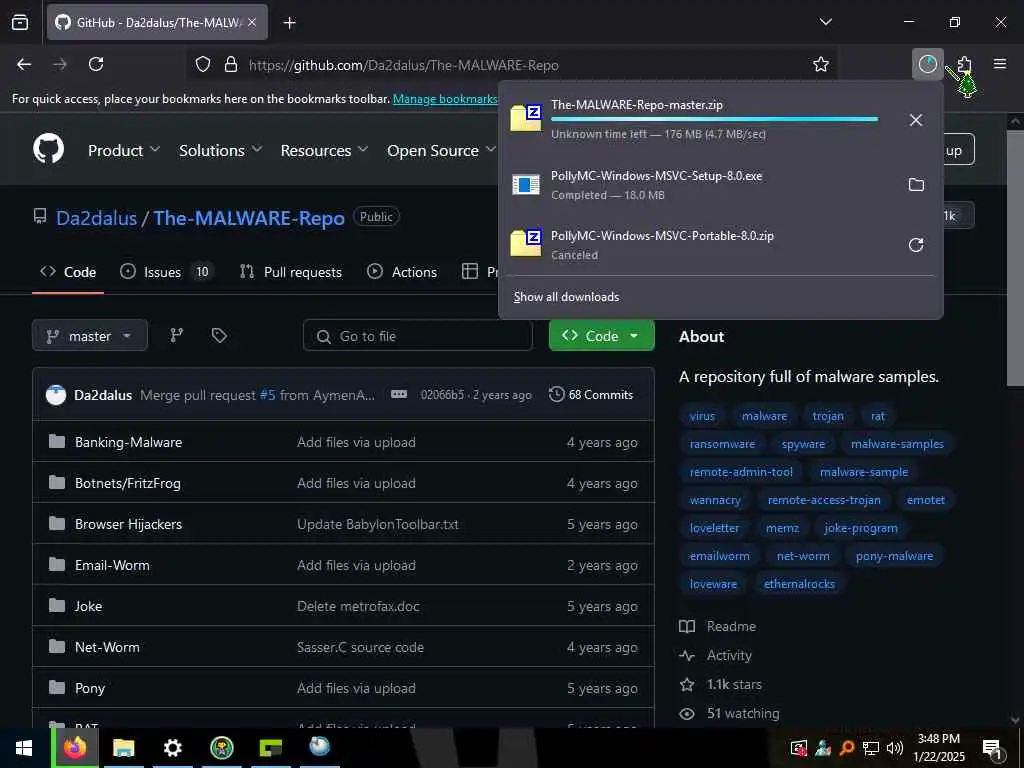
Task: Click the download progress bar
Action: [714, 120]
